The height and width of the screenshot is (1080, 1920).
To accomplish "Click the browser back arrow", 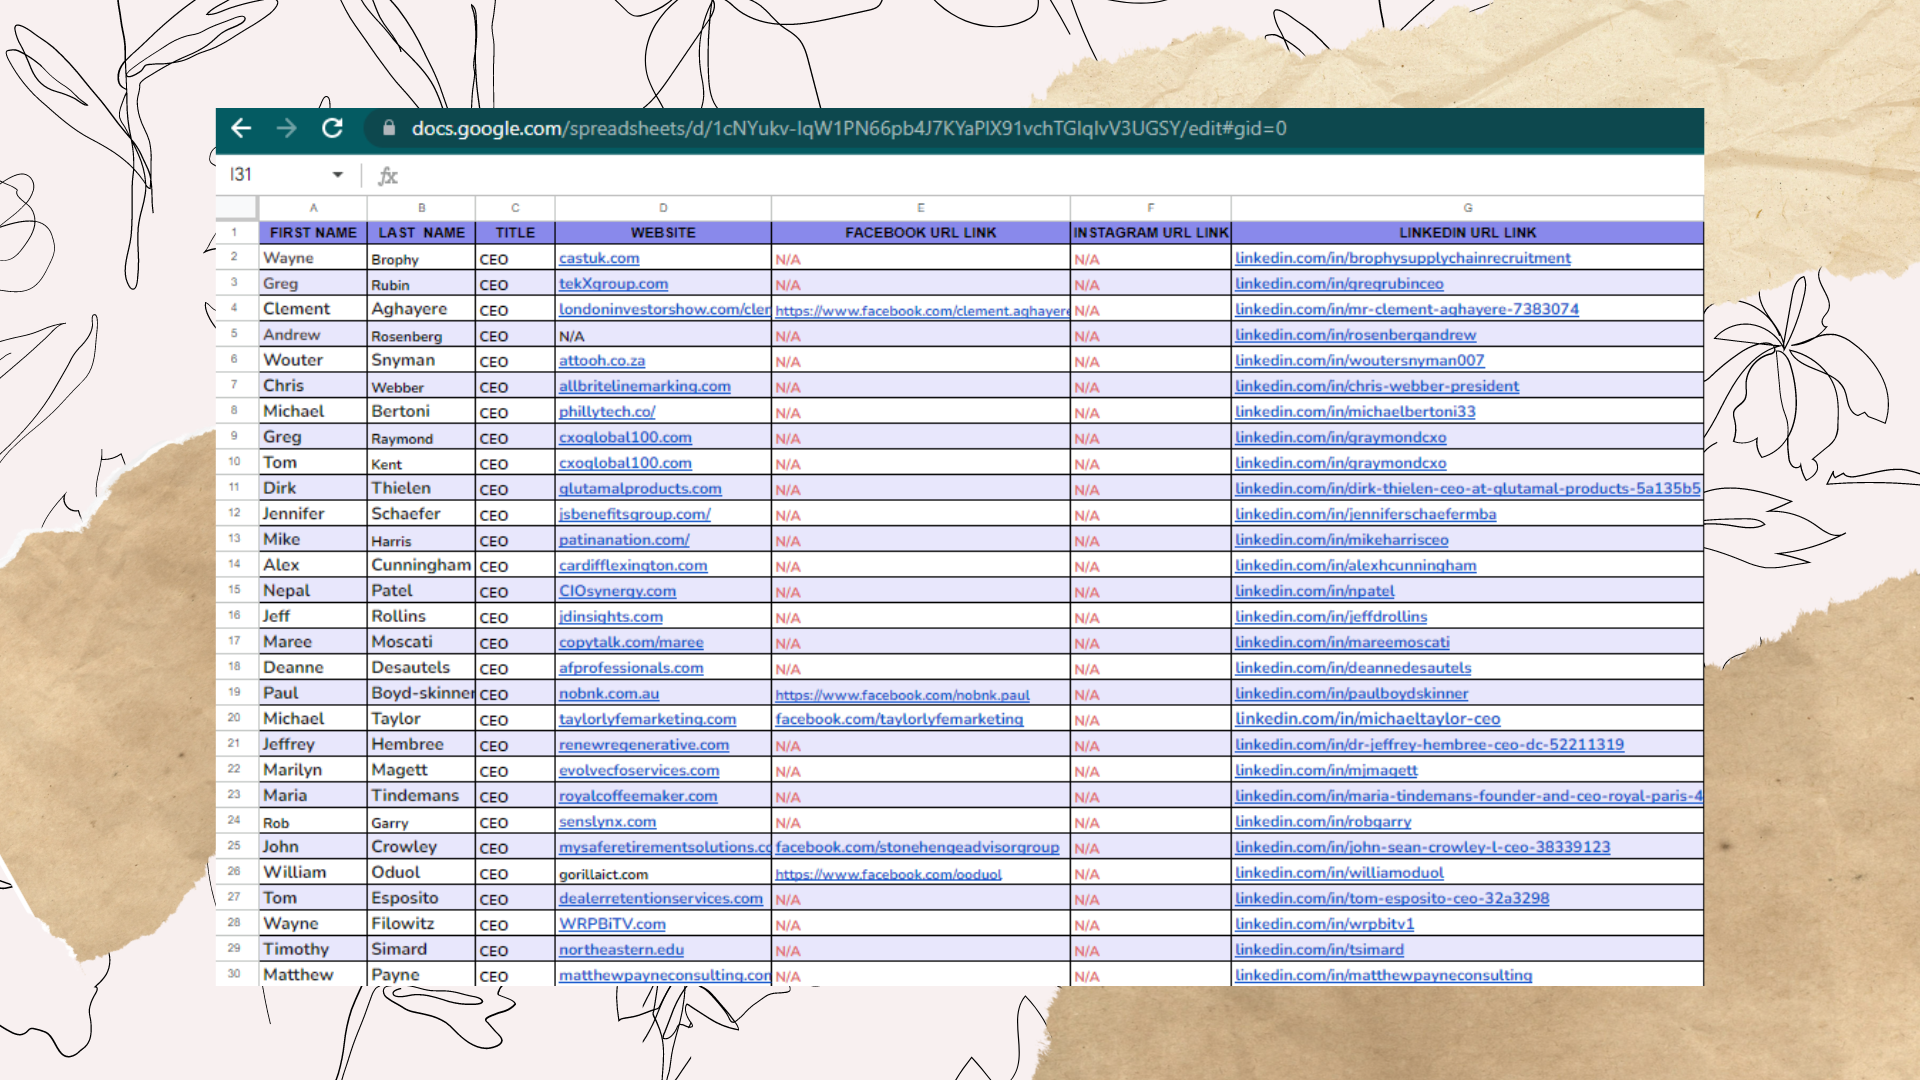I will [x=241, y=129].
